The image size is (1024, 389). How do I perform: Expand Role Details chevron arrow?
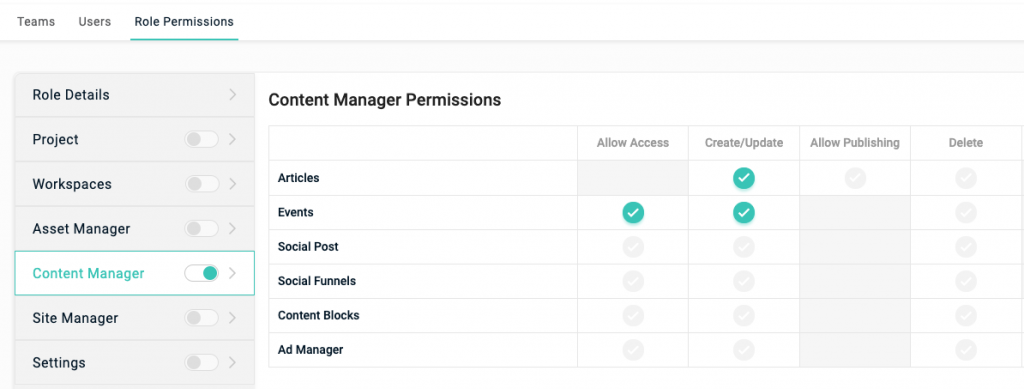tap(232, 95)
